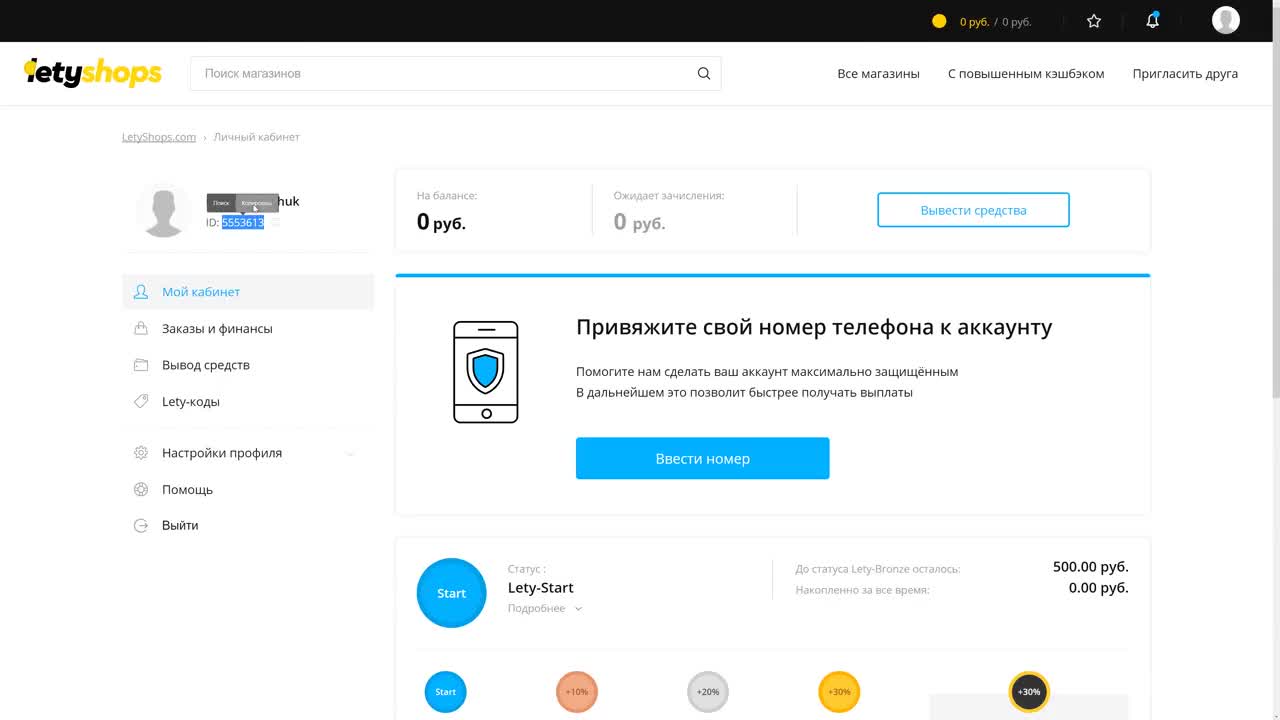The width and height of the screenshot is (1280, 720).
Task: Log out via Выйти
Action: (180, 525)
